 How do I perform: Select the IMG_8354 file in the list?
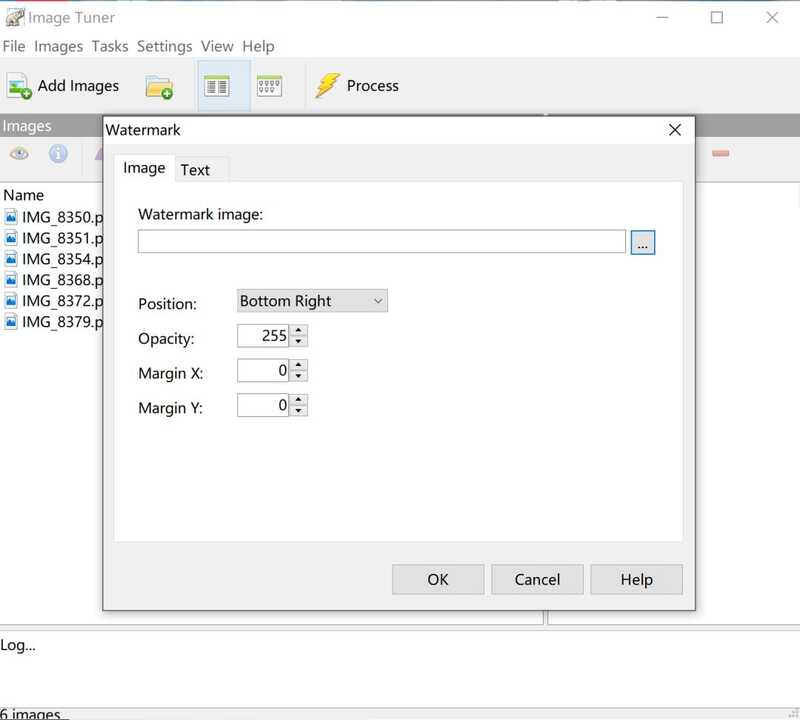(54, 259)
